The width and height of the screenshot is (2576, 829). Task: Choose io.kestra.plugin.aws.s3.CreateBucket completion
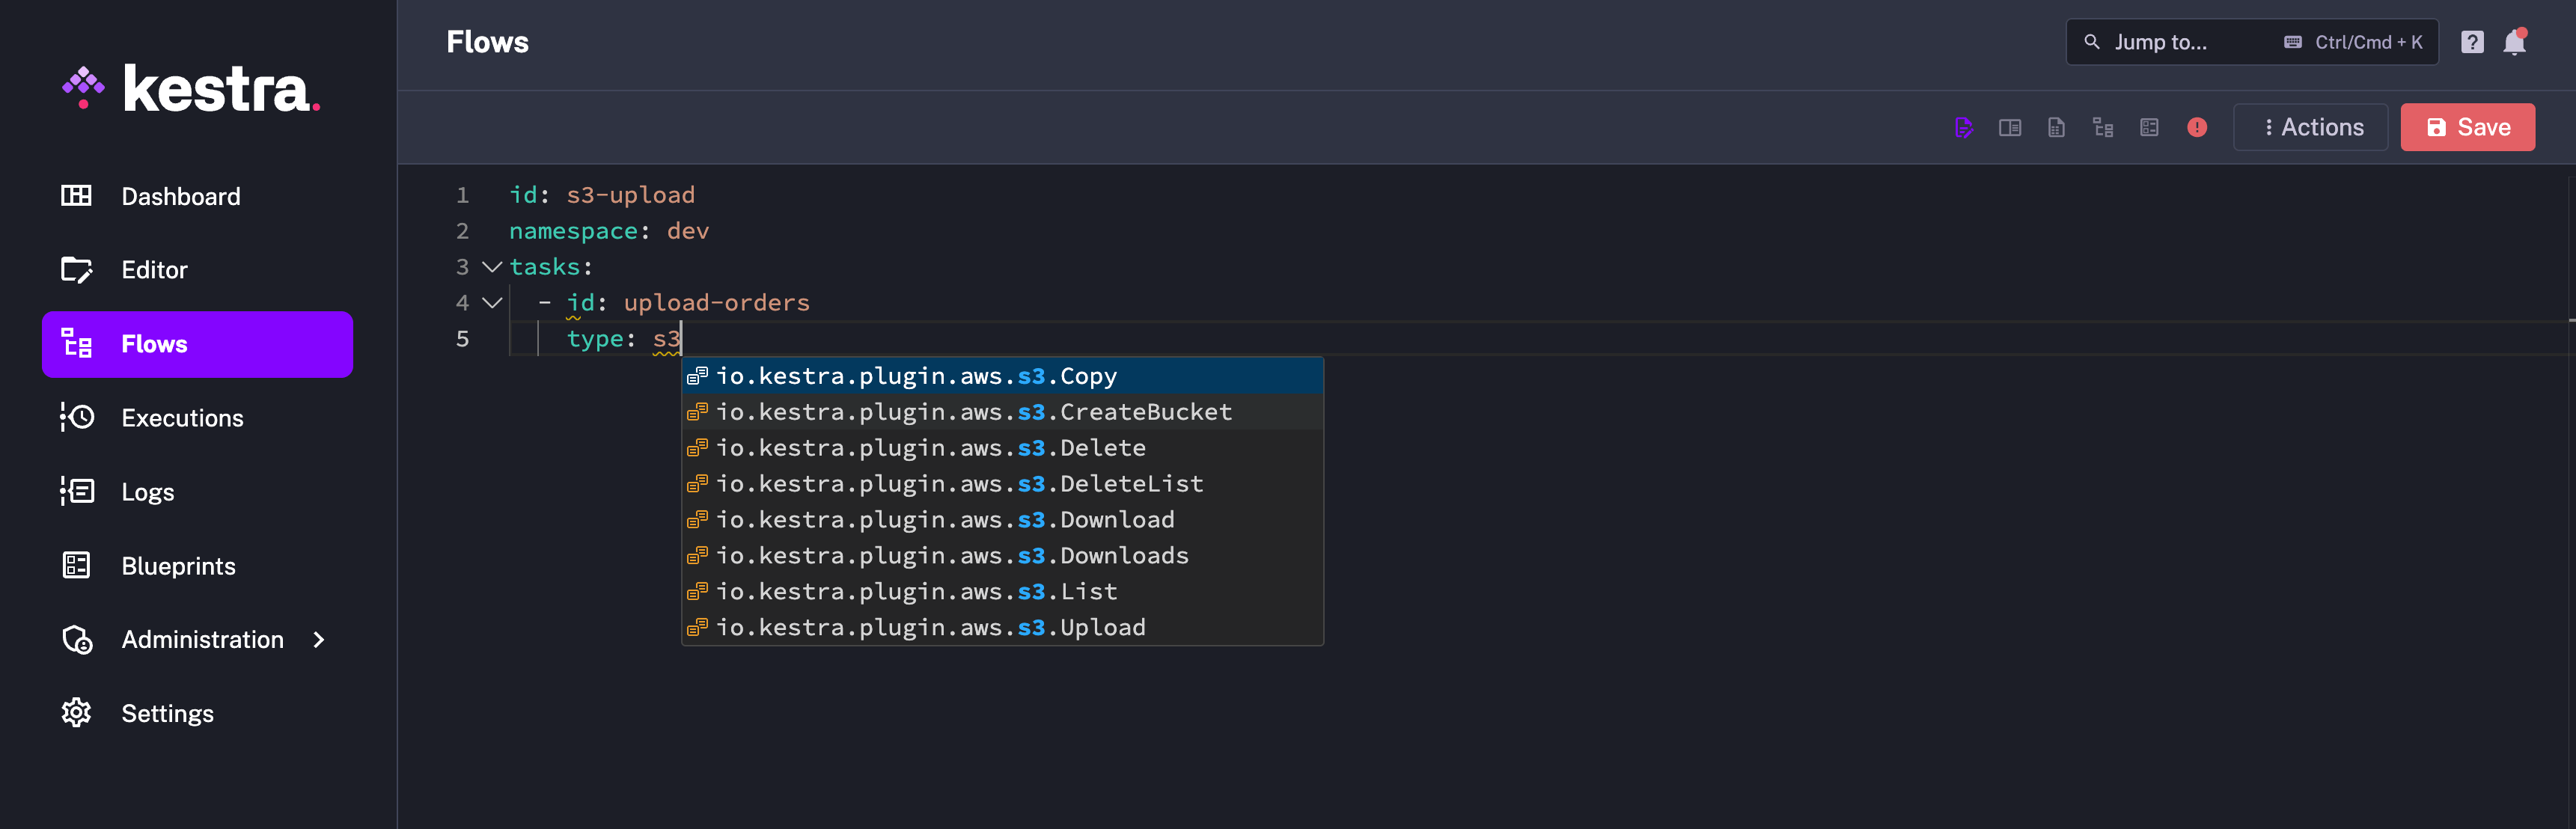(x=972, y=411)
